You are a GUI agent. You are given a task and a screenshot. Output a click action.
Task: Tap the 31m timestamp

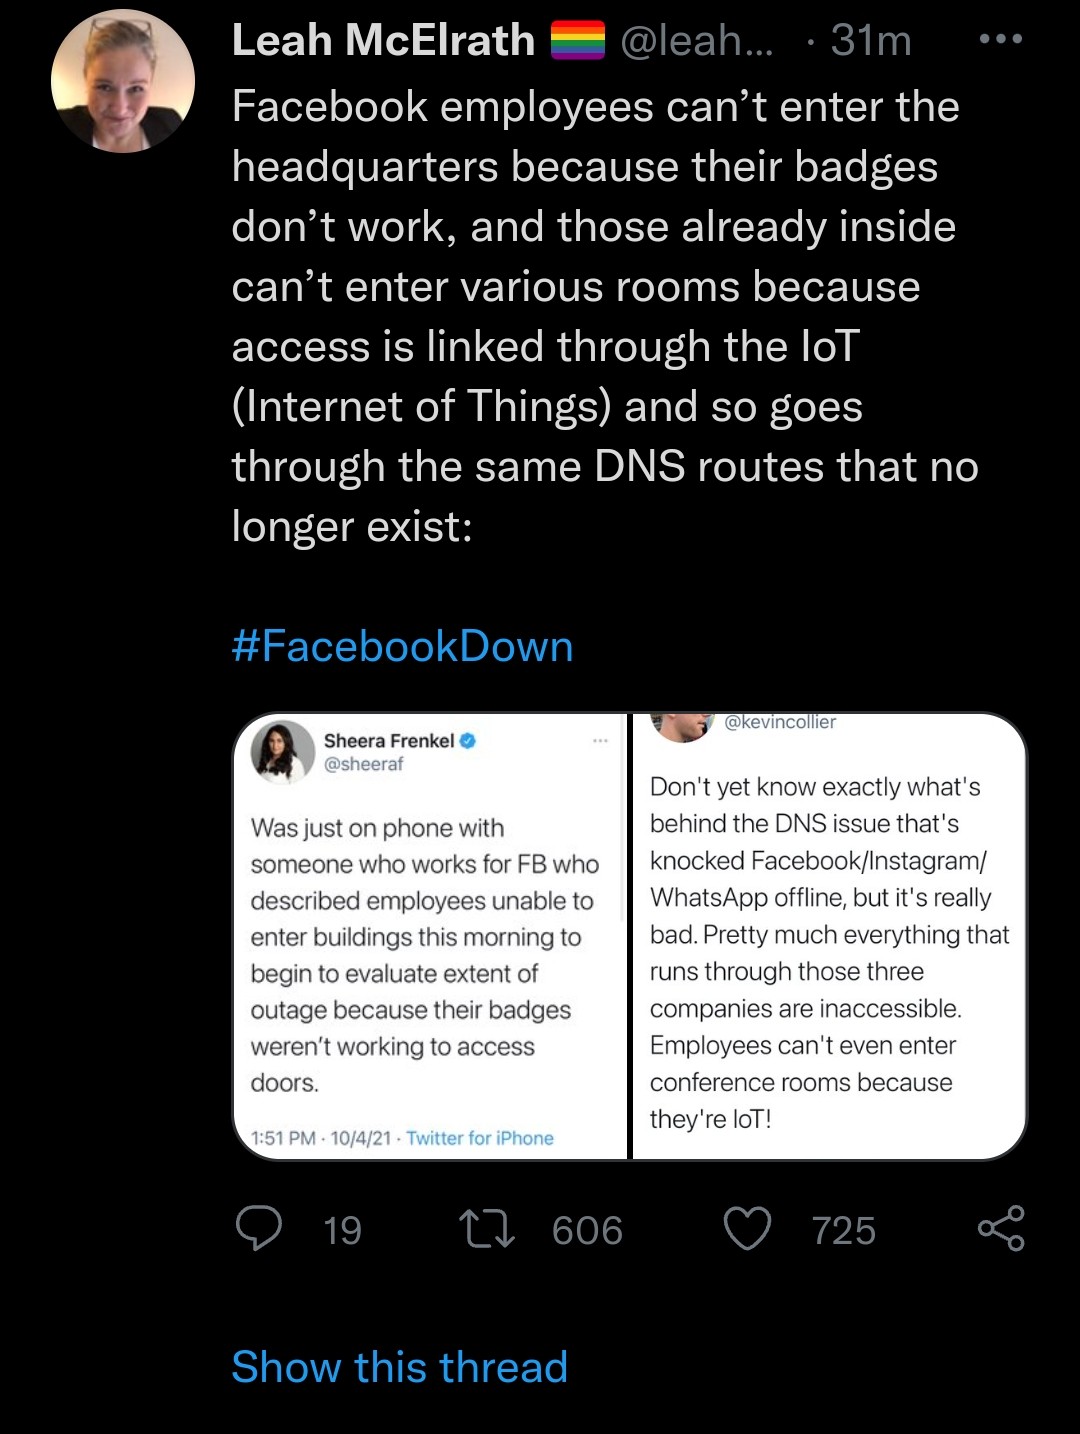coord(871,41)
